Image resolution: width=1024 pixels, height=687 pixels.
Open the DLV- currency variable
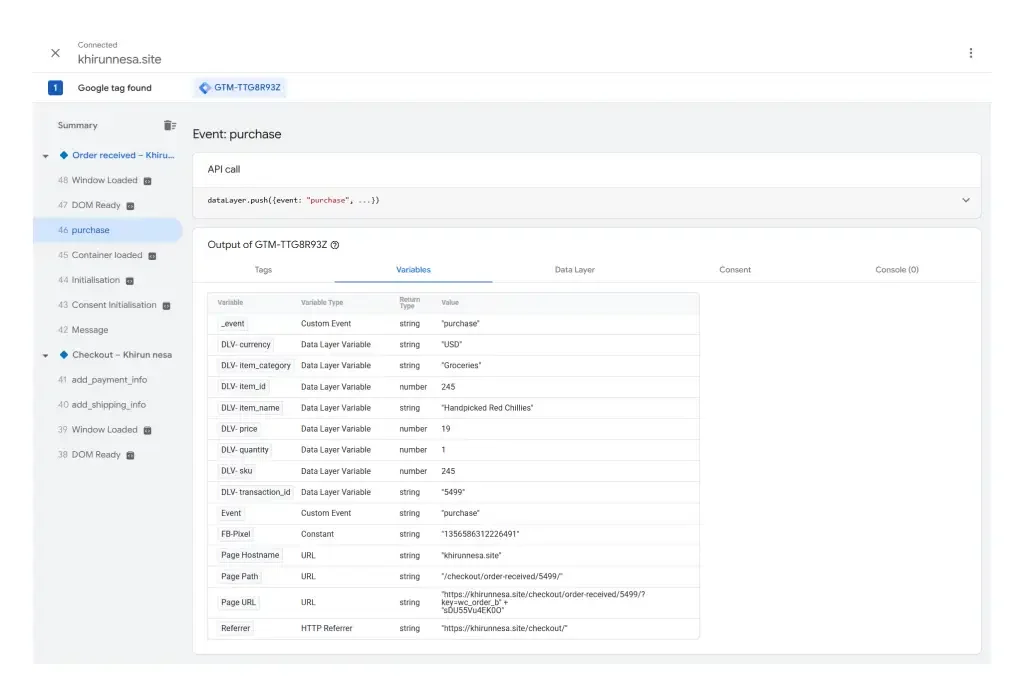pos(246,345)
